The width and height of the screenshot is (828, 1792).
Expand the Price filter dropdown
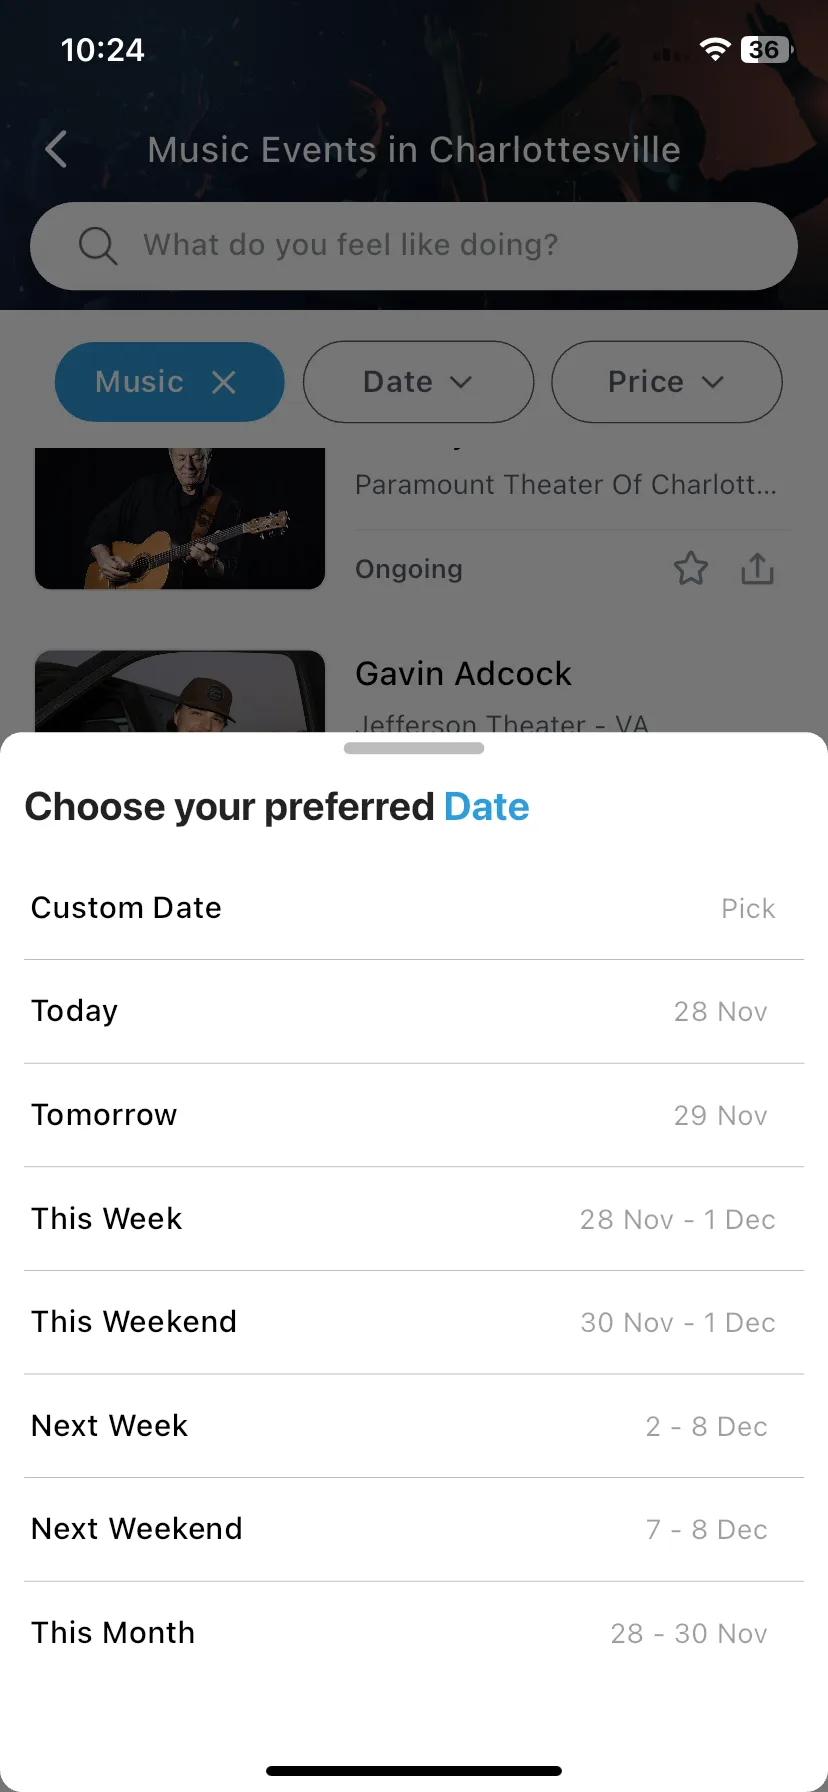point(666,382)
